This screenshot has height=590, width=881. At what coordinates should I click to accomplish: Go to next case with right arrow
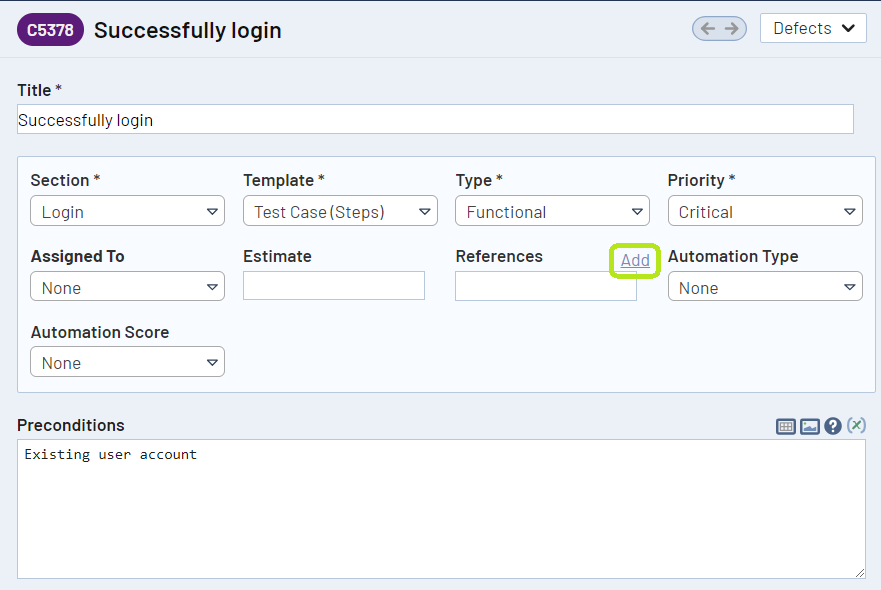[732, 29]
